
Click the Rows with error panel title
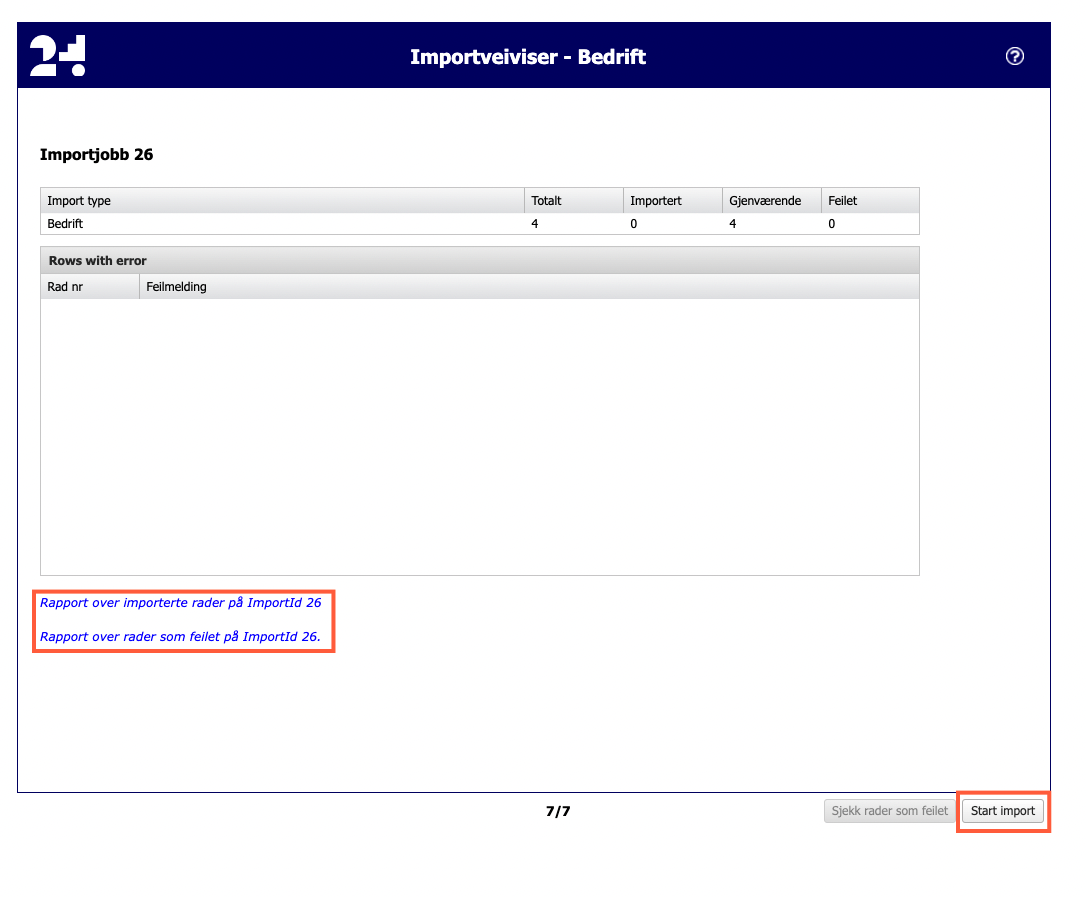tap(98, 261)
